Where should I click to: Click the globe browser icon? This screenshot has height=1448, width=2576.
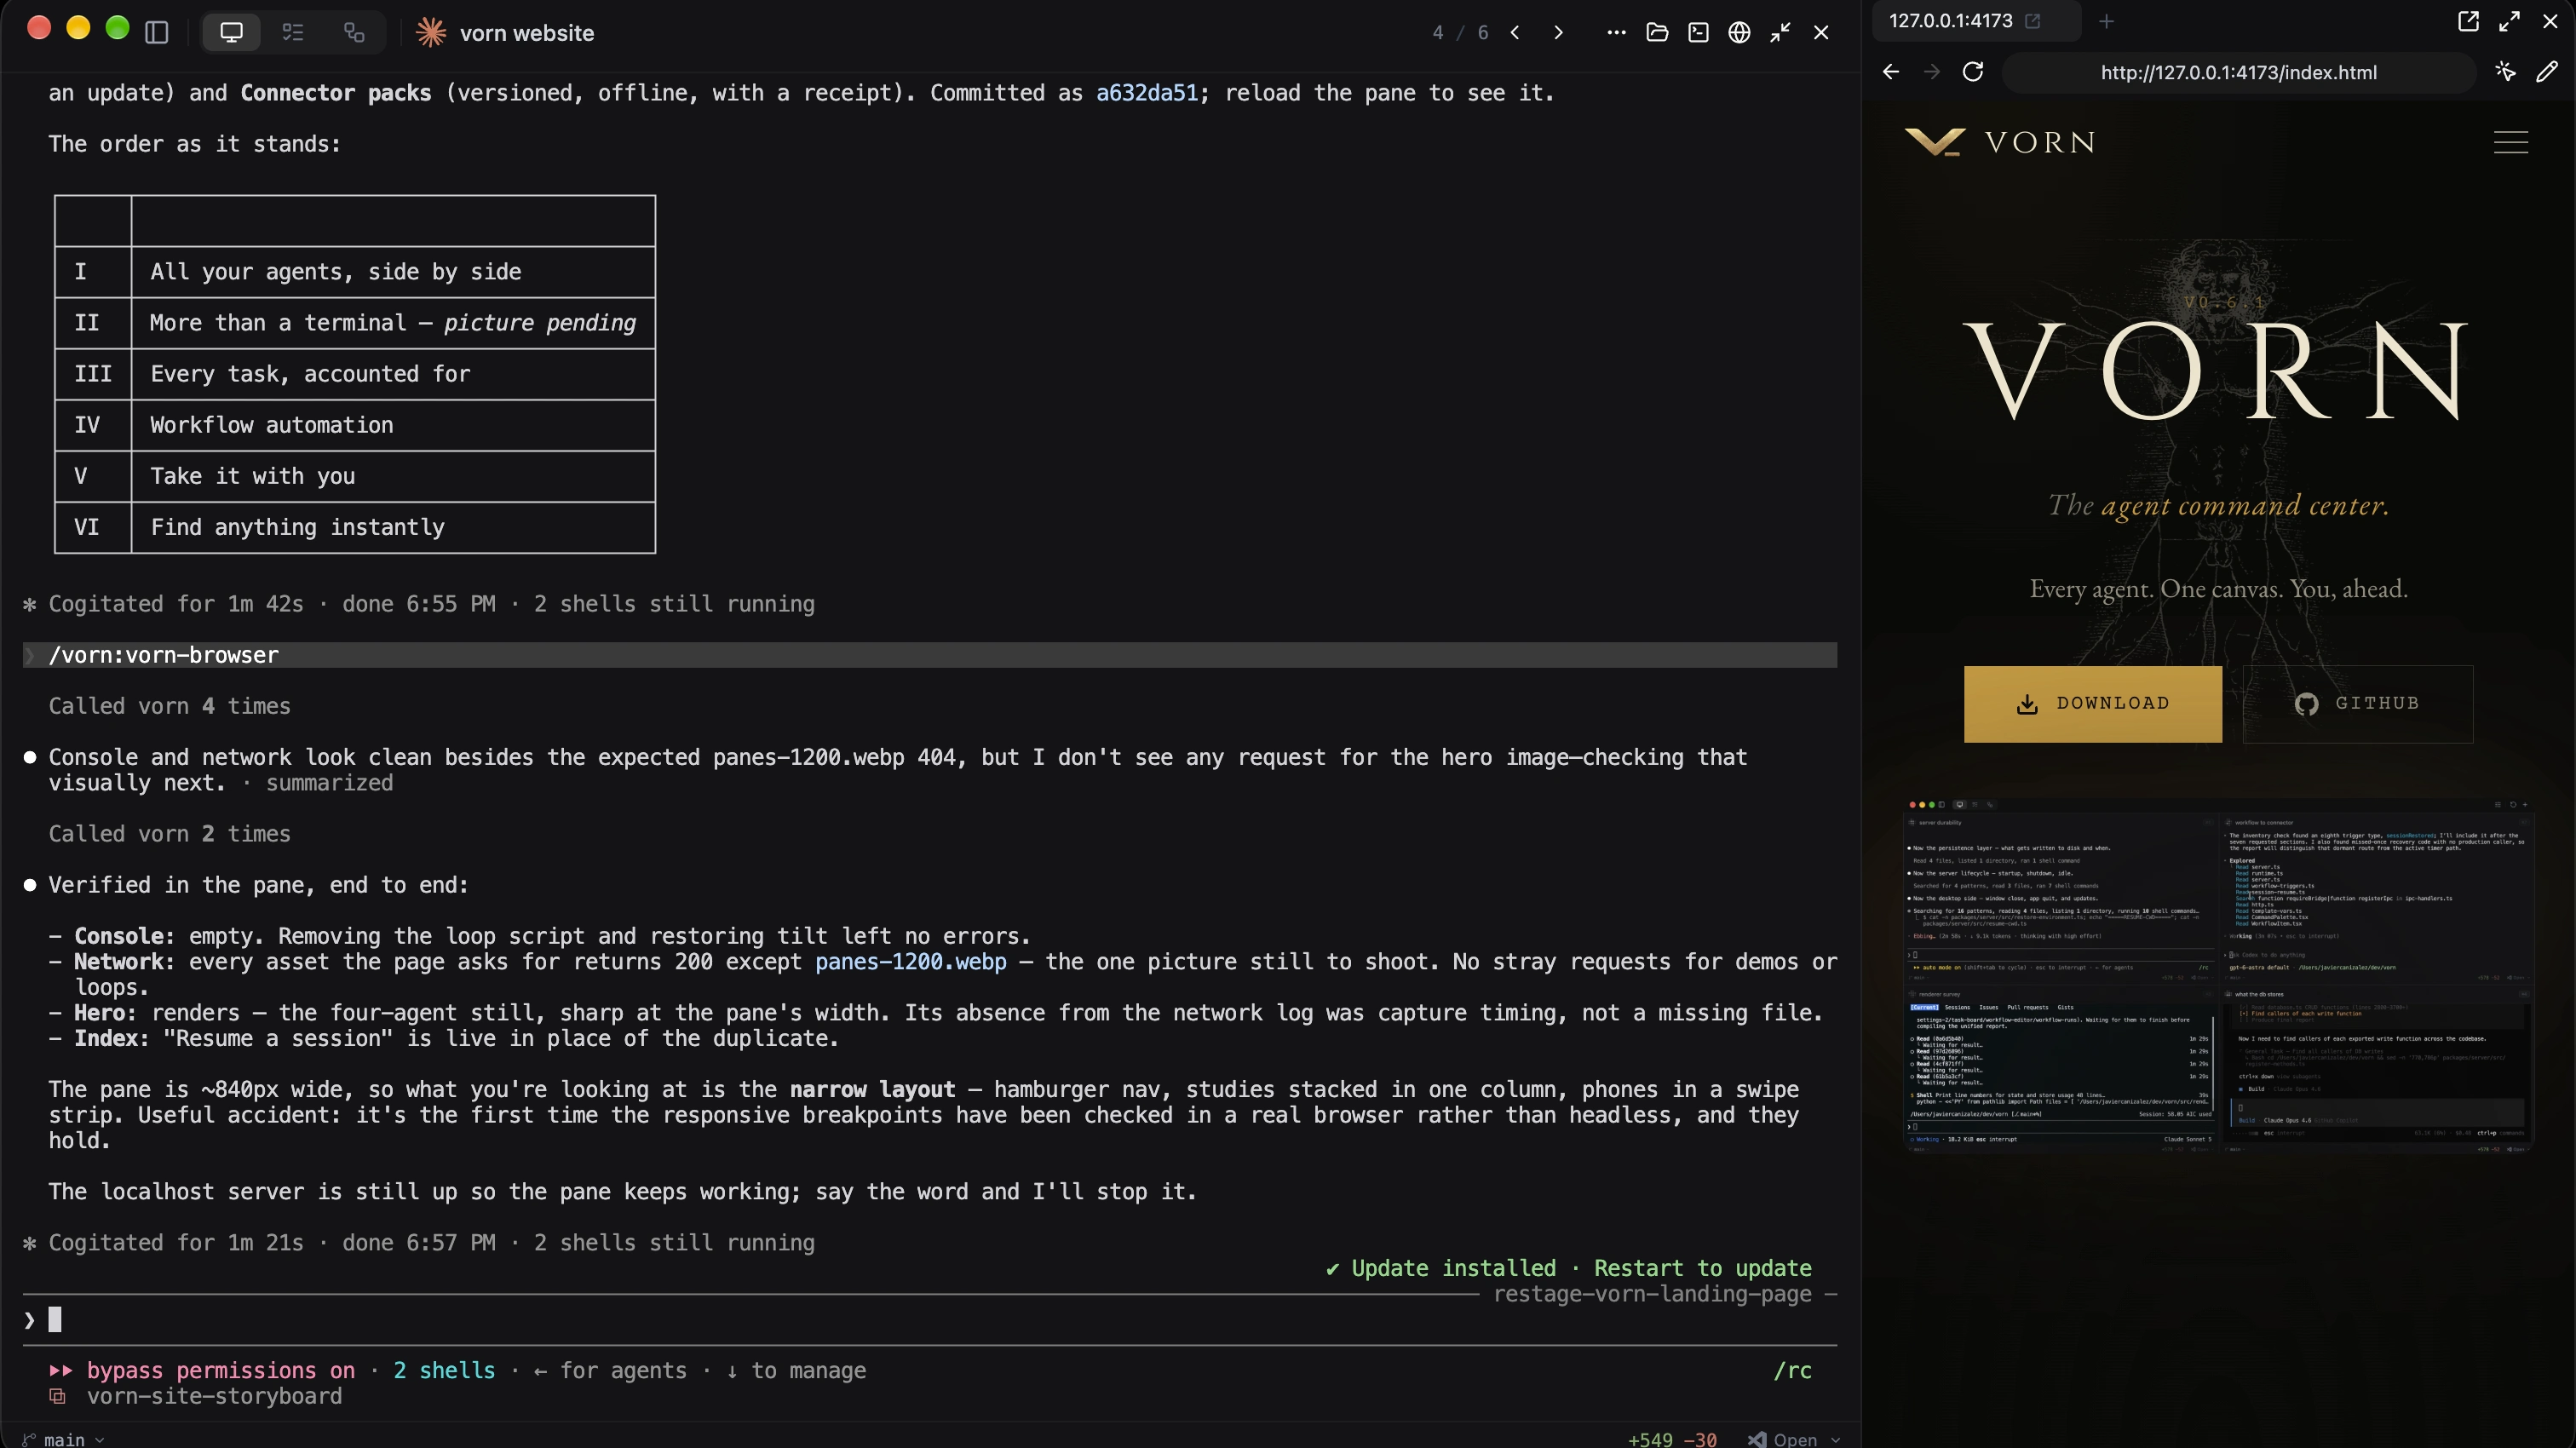point(1739,33)
